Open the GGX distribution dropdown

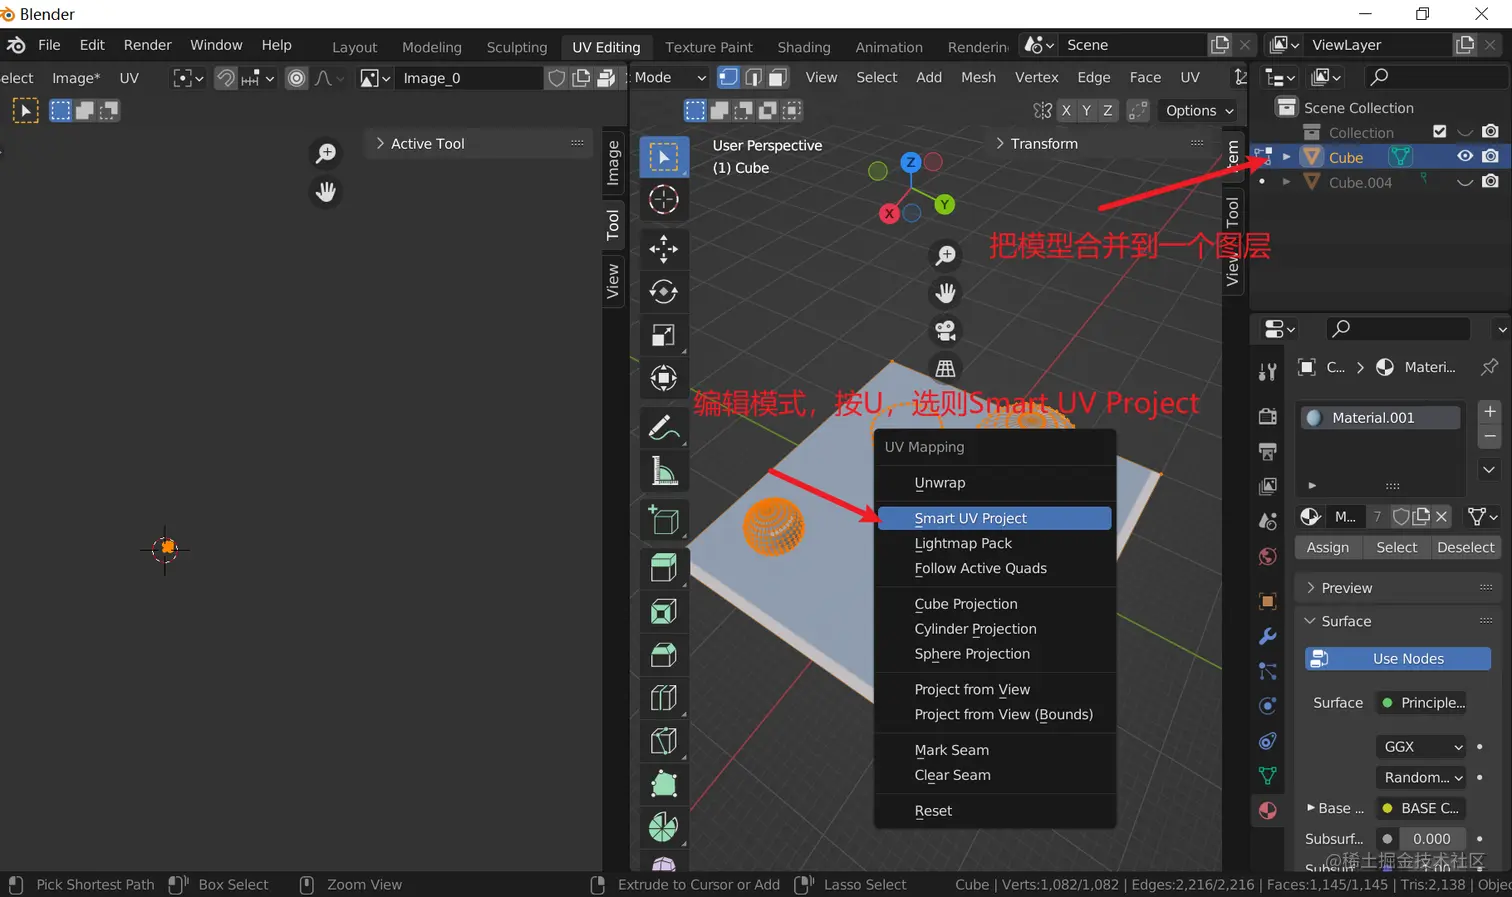pos(1423,747)
